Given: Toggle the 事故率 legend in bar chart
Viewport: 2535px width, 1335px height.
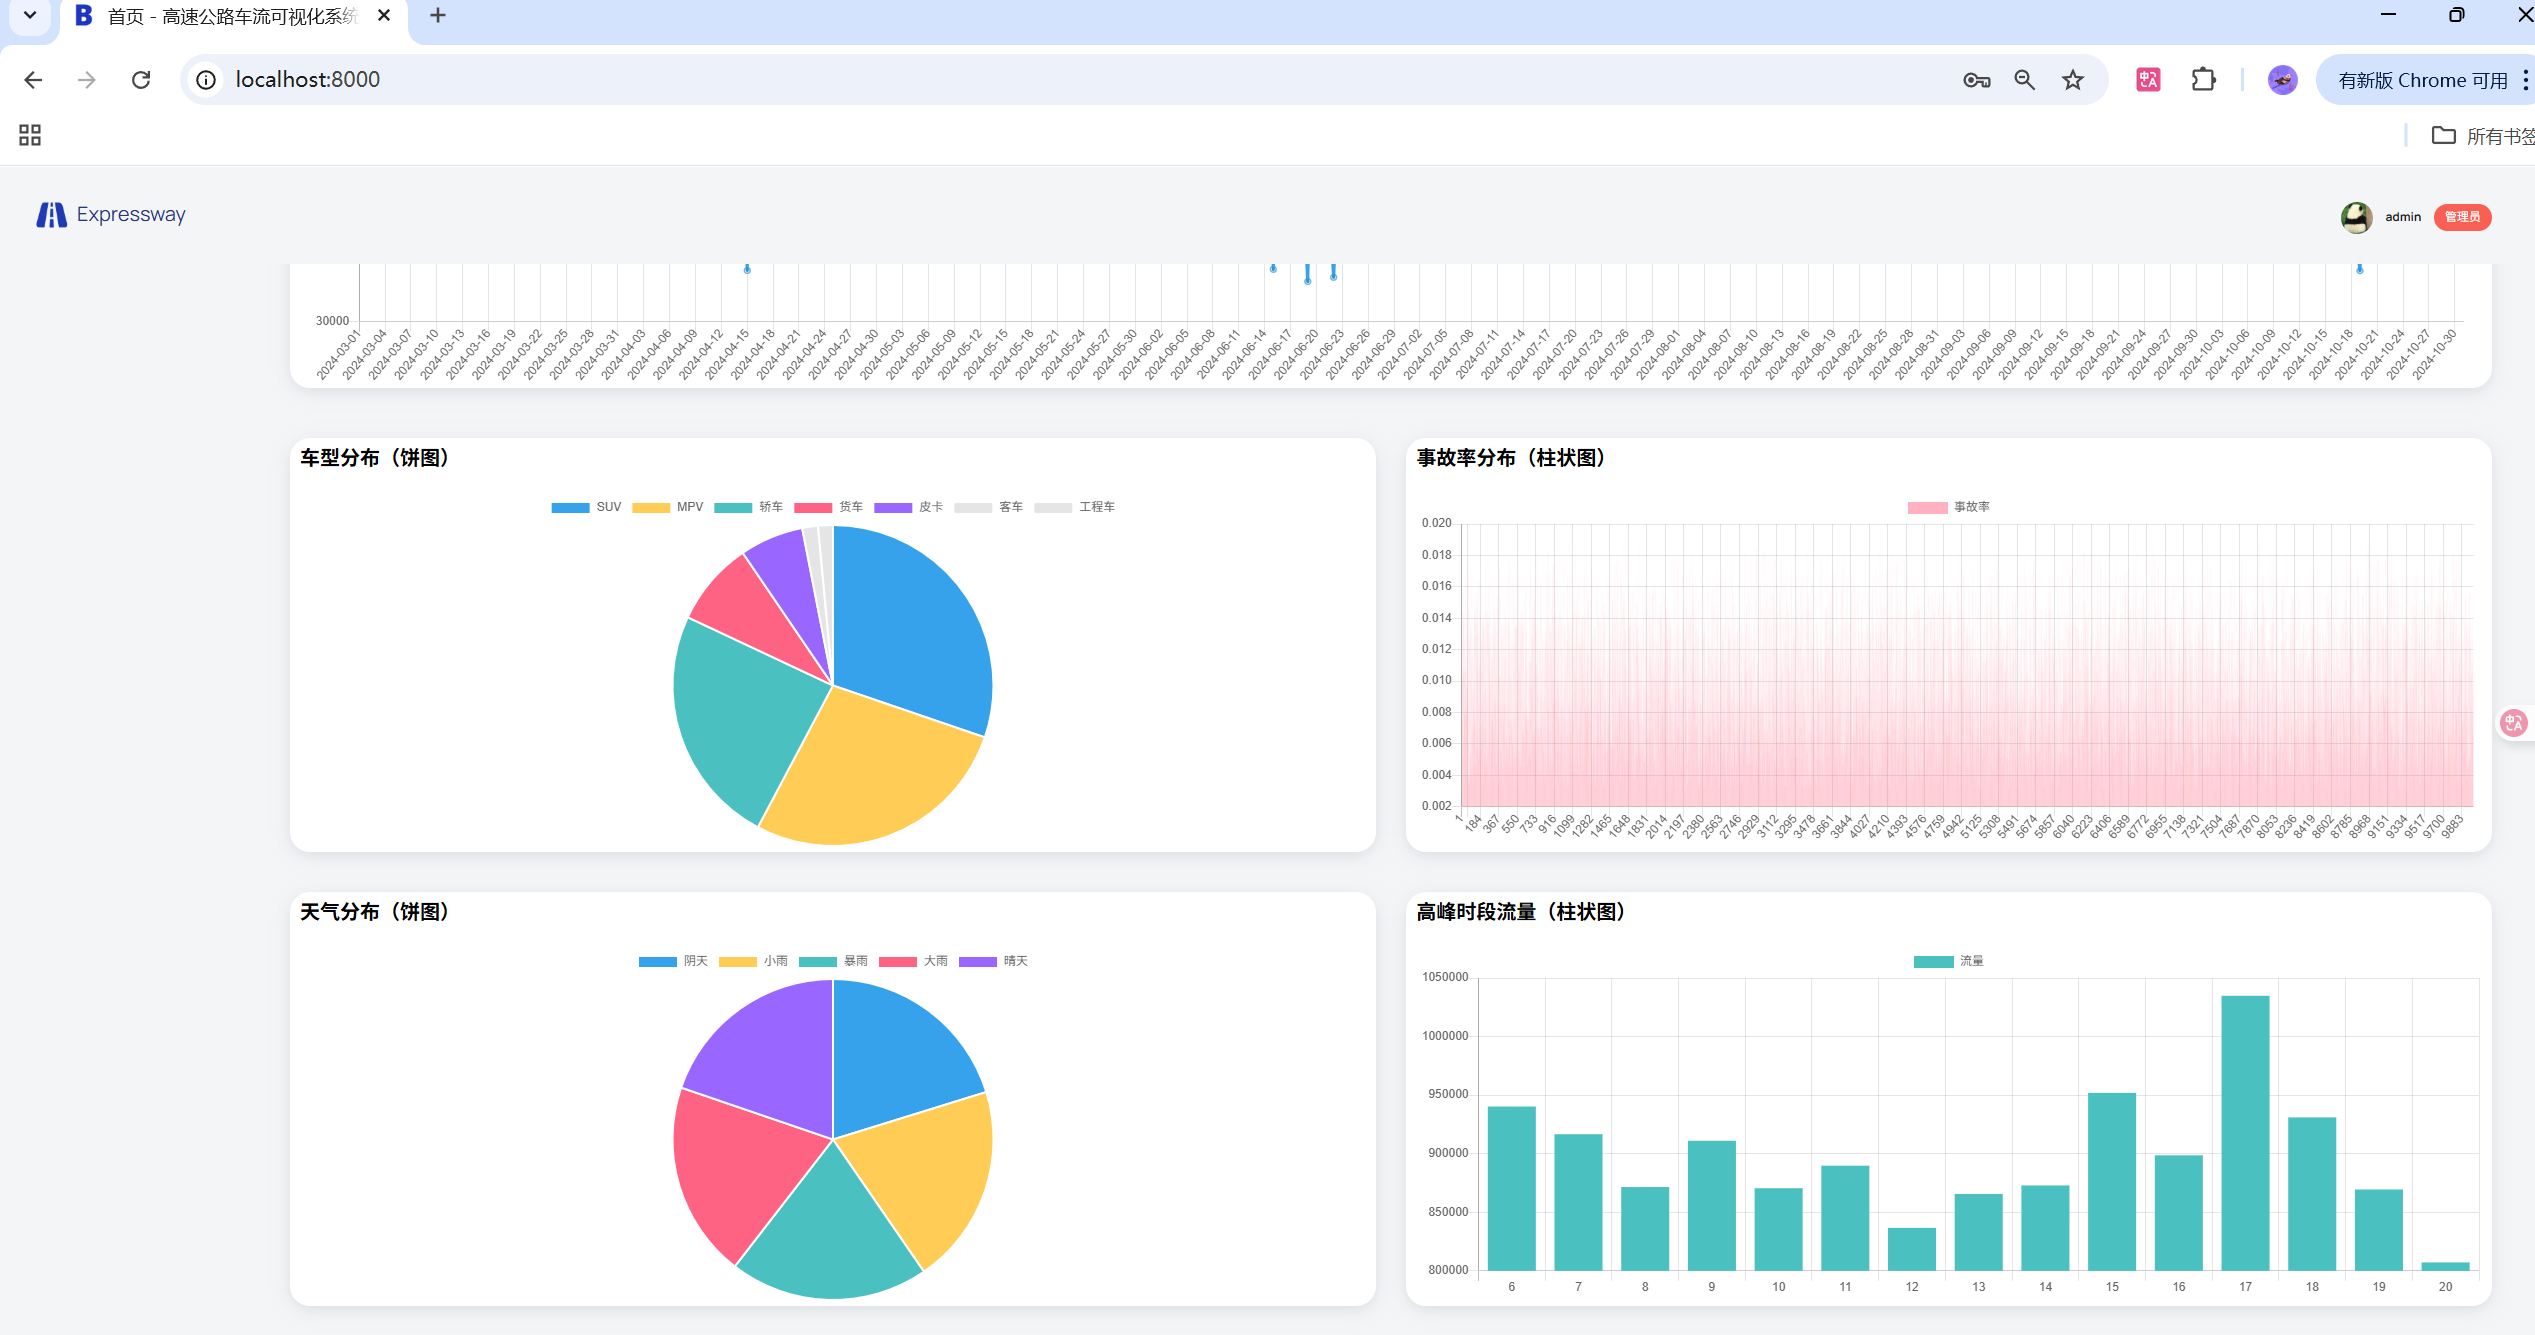Looking at the screenshot, I should (1948, 507).
